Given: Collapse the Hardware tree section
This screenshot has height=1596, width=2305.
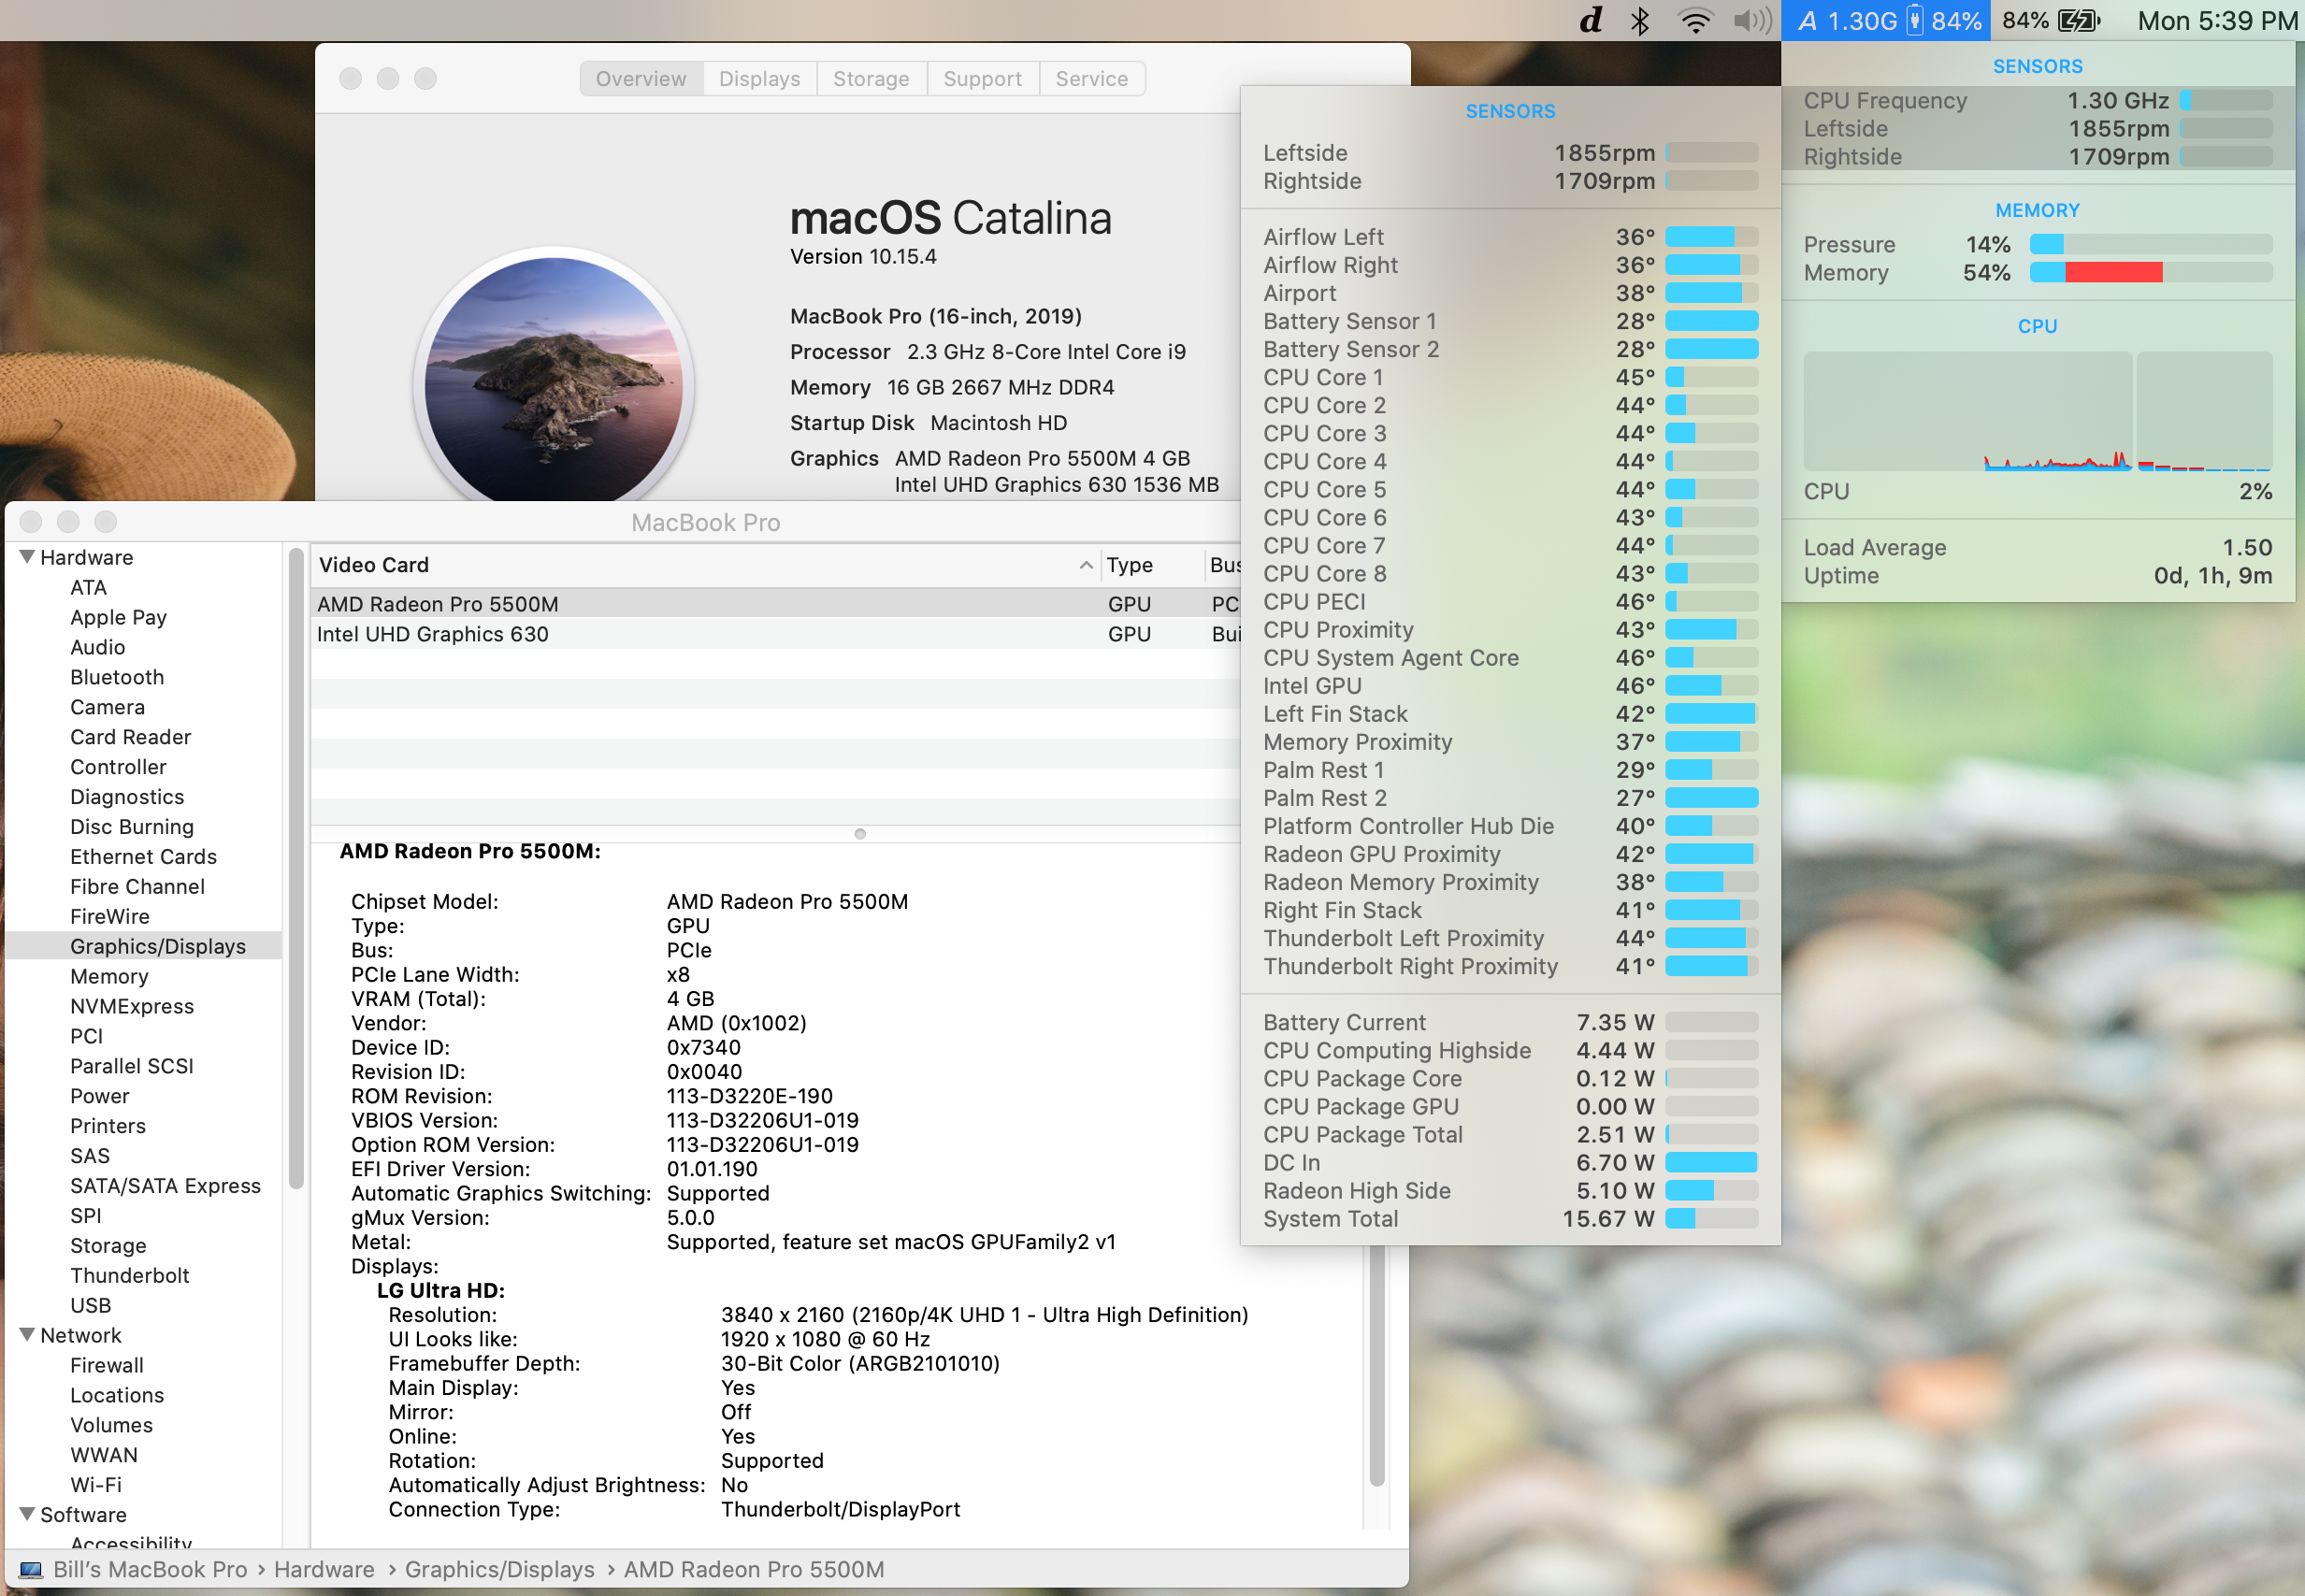Looking at the screenshot, I should (x=27, y=557).
